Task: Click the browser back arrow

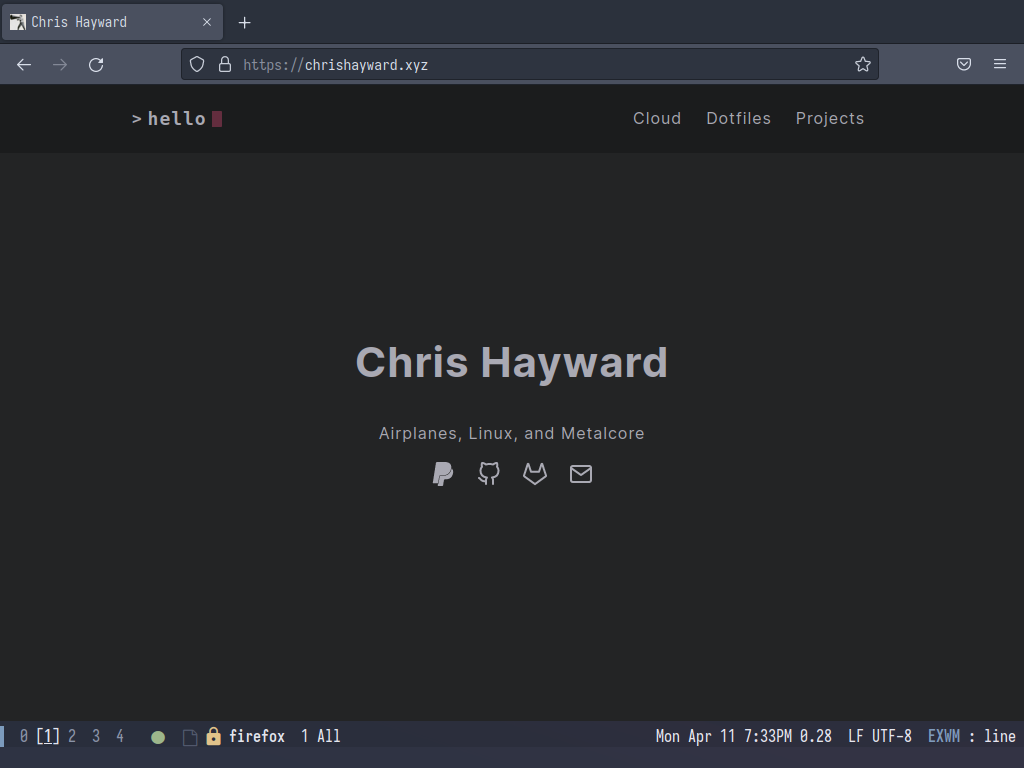Action: click(x=24, y=65)
